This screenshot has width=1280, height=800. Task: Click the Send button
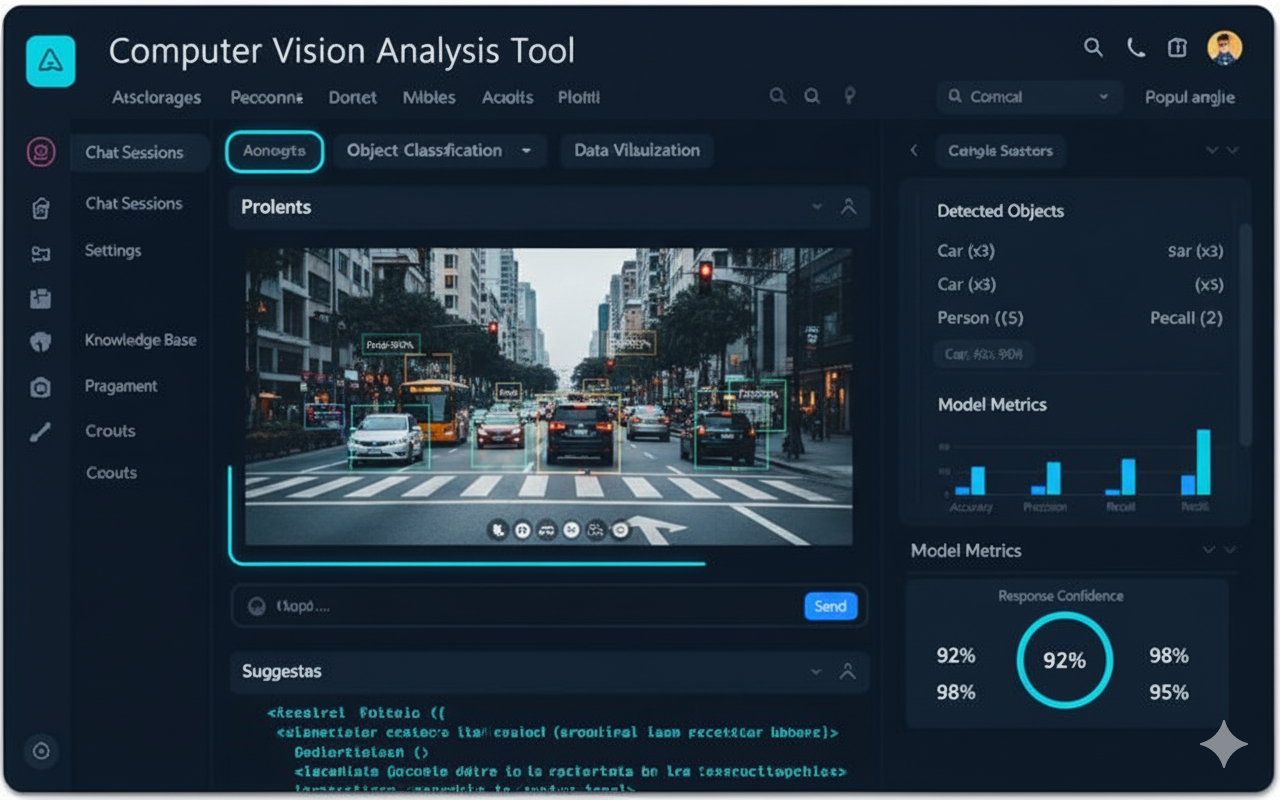pos(830,606)
